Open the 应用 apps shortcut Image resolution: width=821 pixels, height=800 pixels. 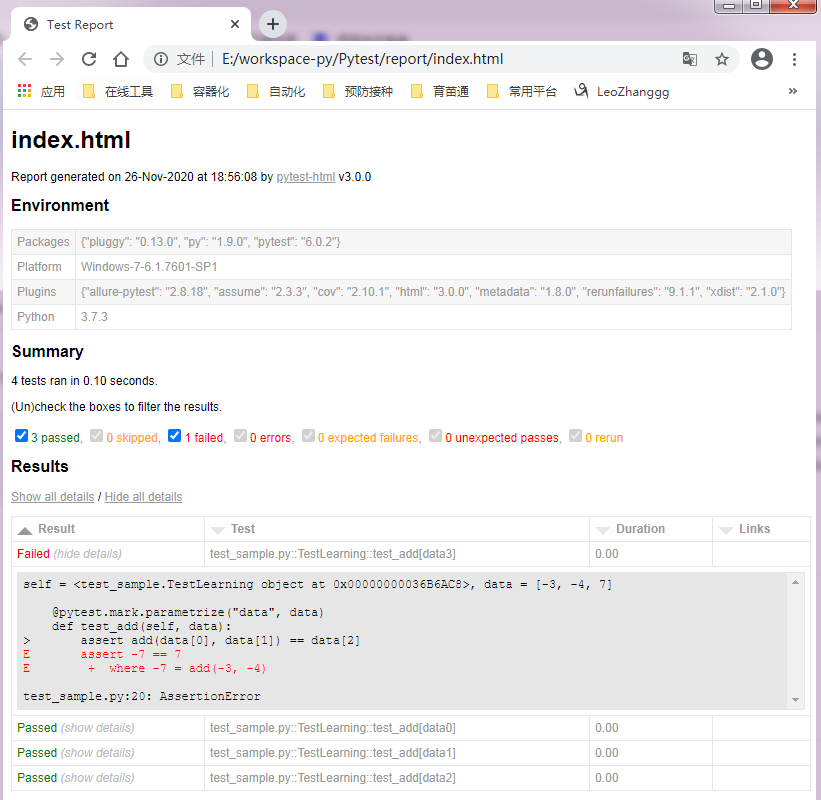(41, 92)
